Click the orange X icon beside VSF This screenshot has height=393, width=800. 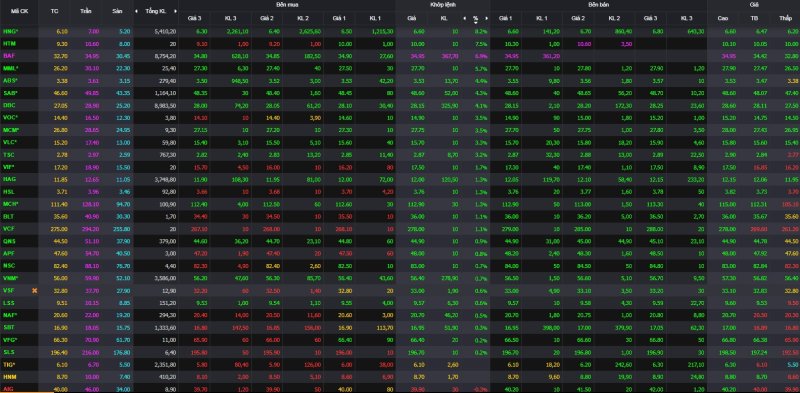(x=35, y=290)
